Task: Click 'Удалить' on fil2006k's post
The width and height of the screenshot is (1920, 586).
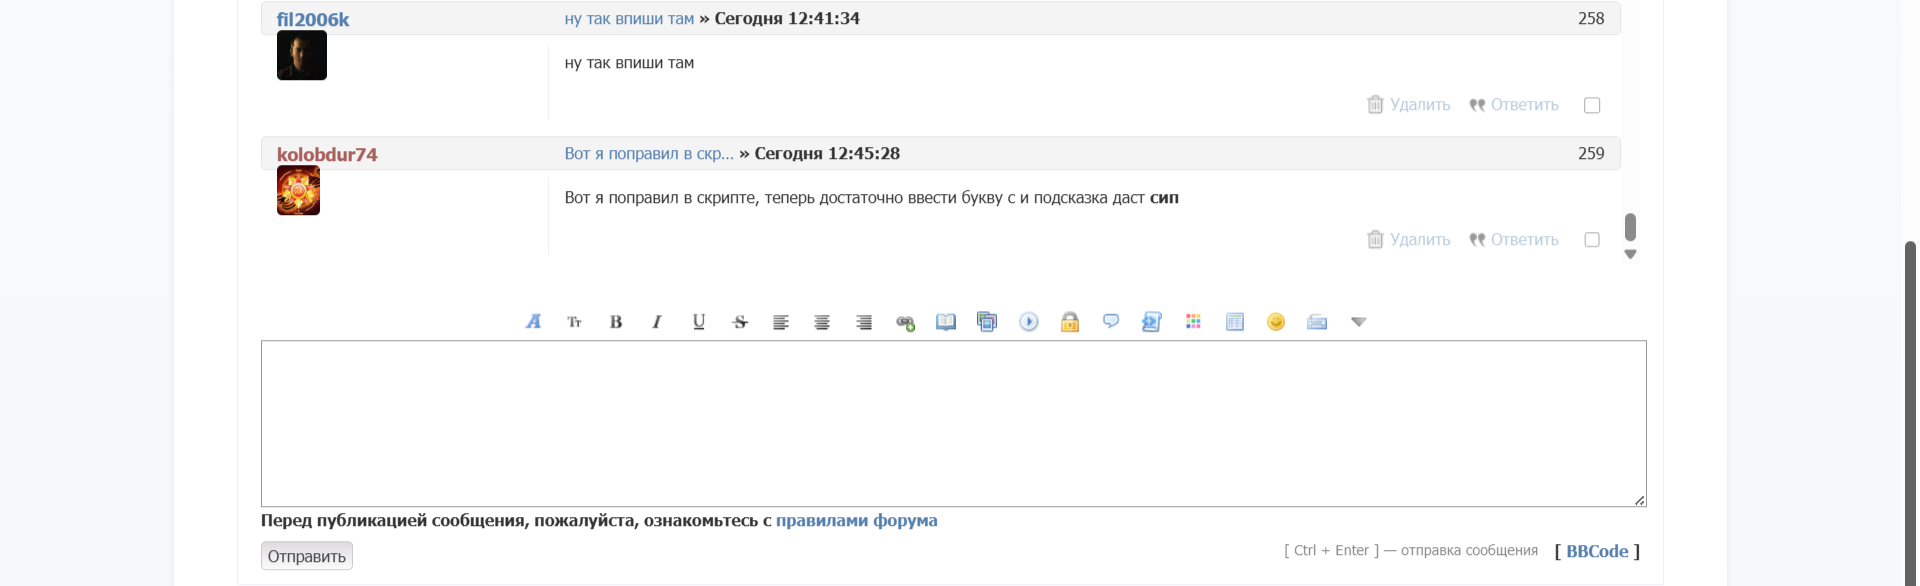Action: pyautogui.click(x=1420, y=105)
